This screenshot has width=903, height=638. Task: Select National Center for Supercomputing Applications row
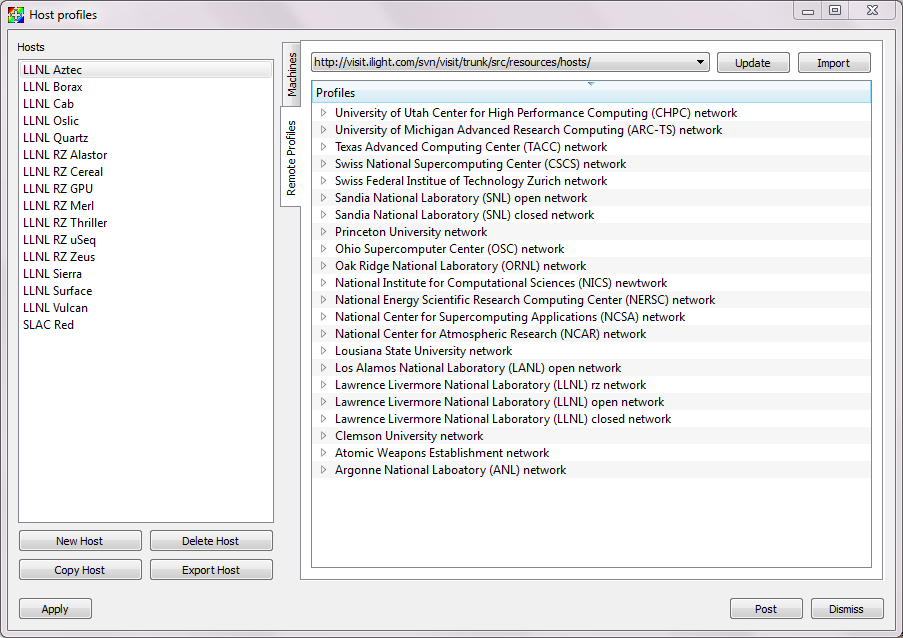click(x=591, y=317)
